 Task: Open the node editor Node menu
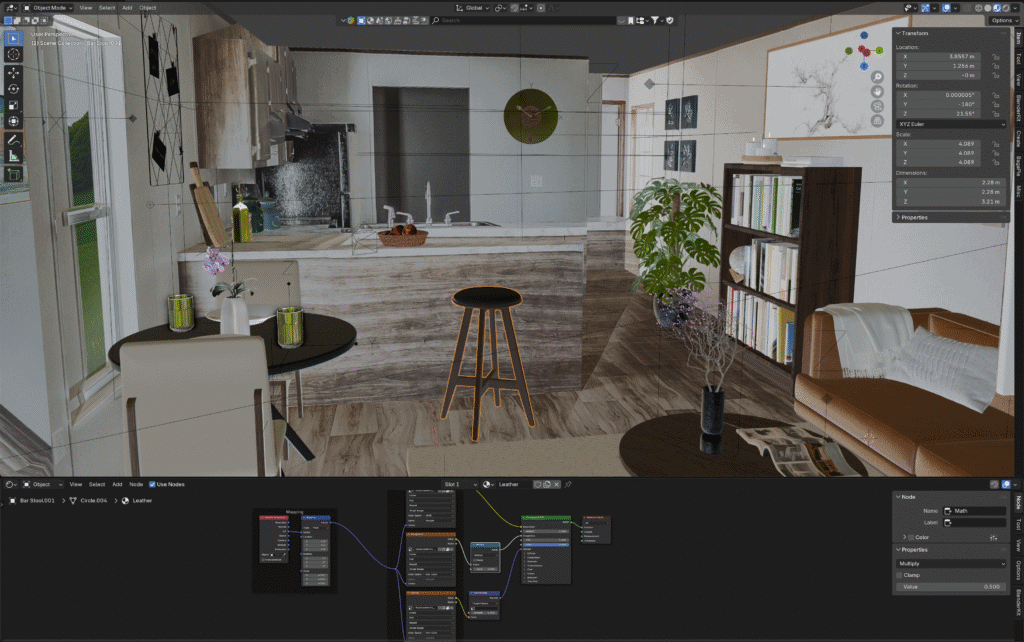coord(136,485)
